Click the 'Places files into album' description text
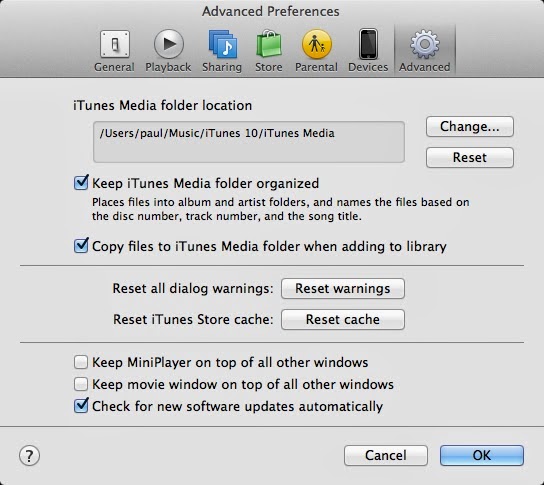 (280, 209)
